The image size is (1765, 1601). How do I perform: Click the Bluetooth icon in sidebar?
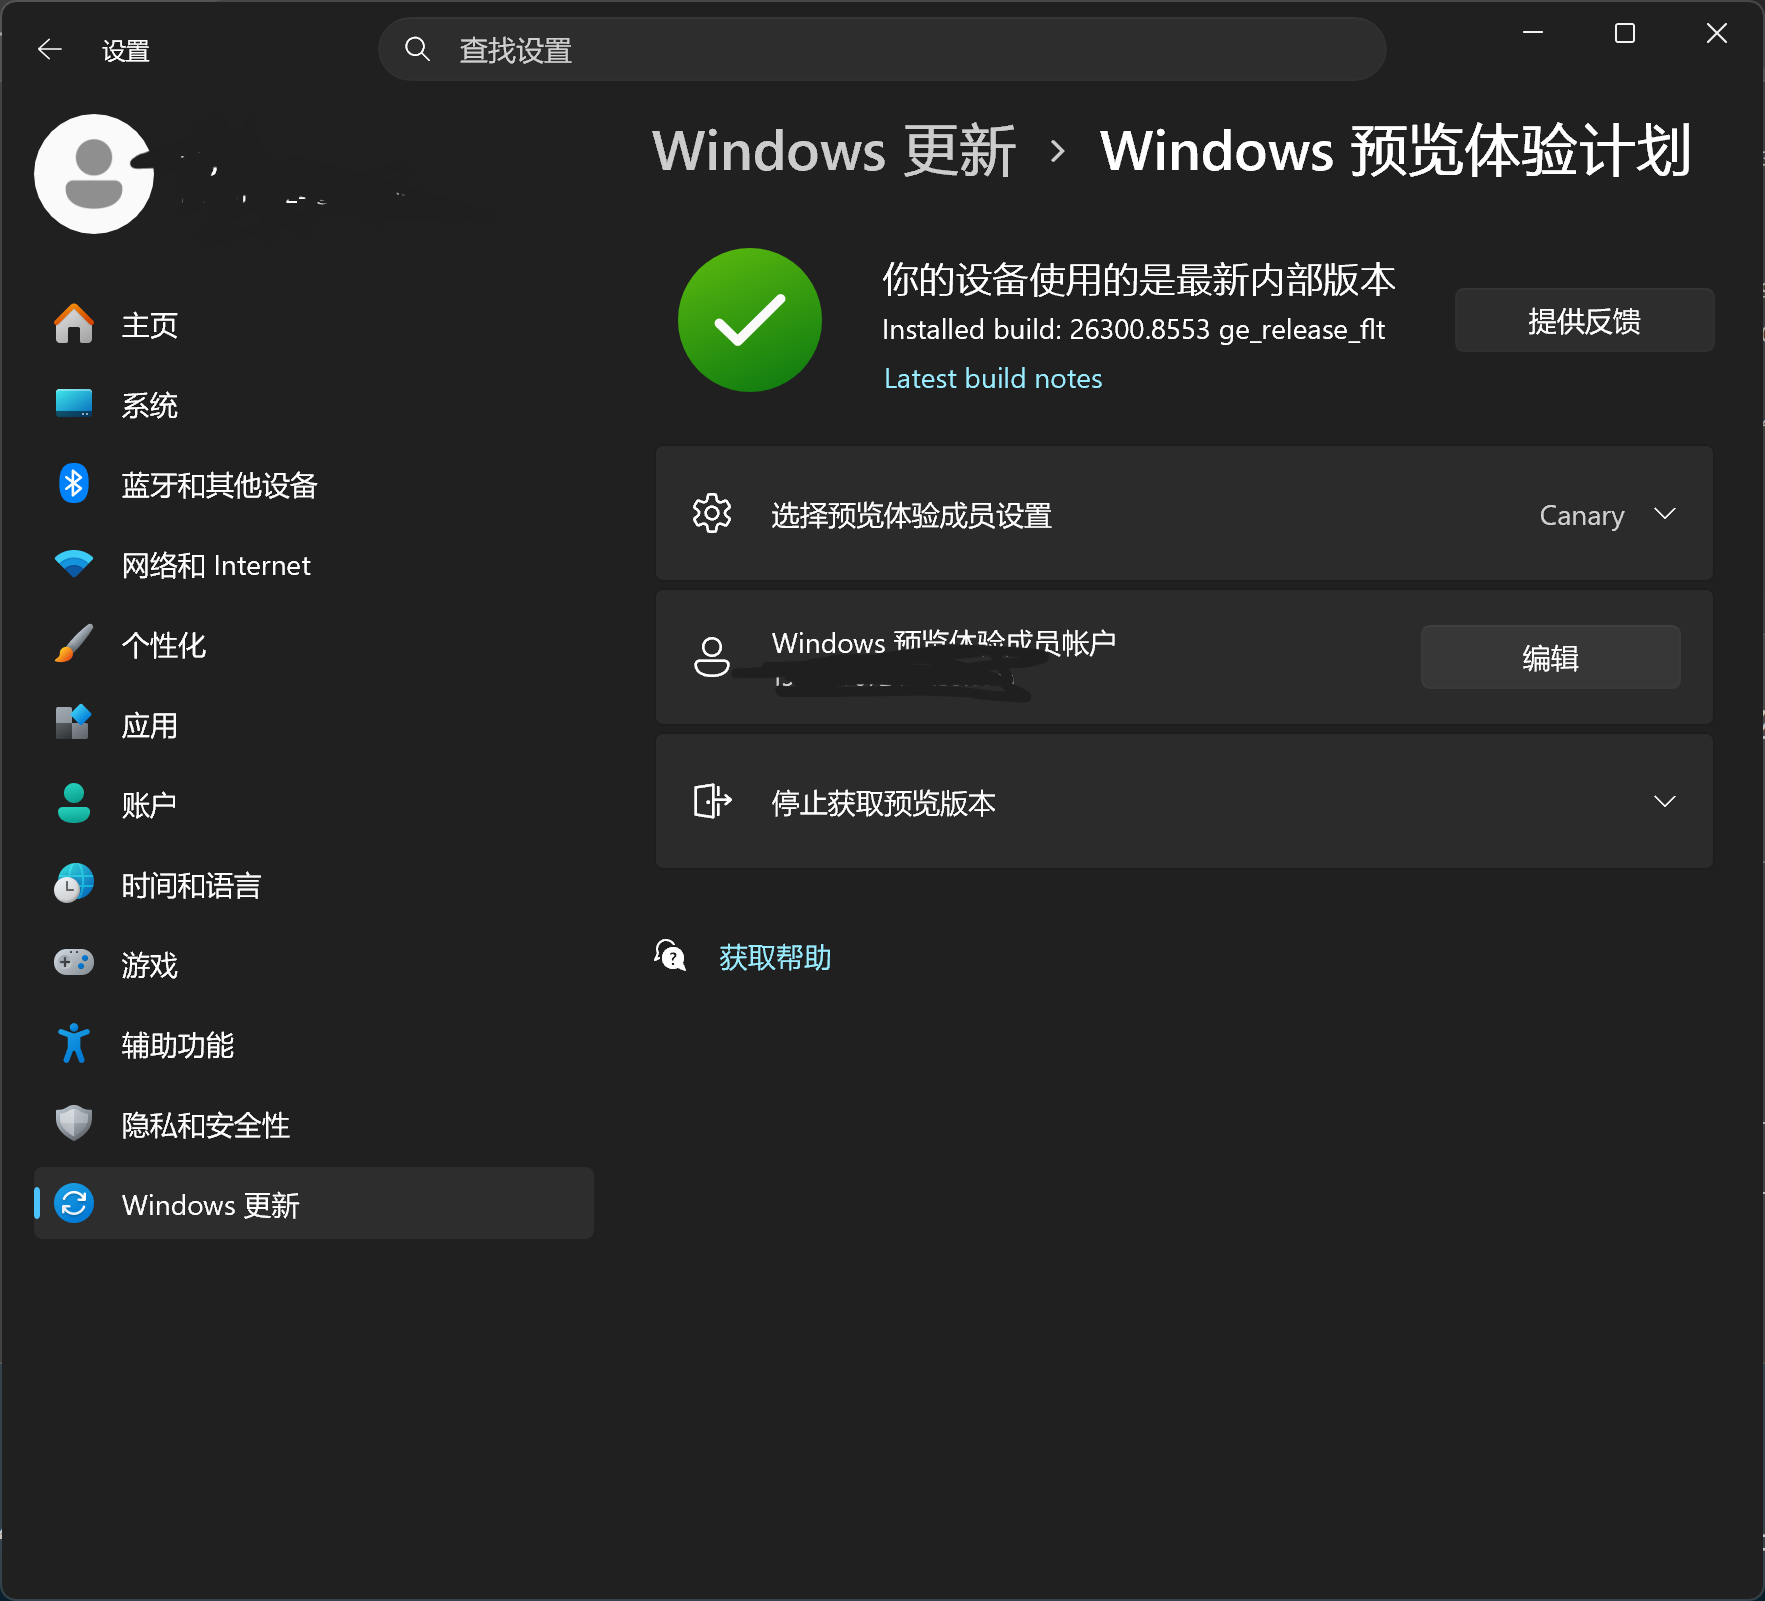(x=74, y=484)
